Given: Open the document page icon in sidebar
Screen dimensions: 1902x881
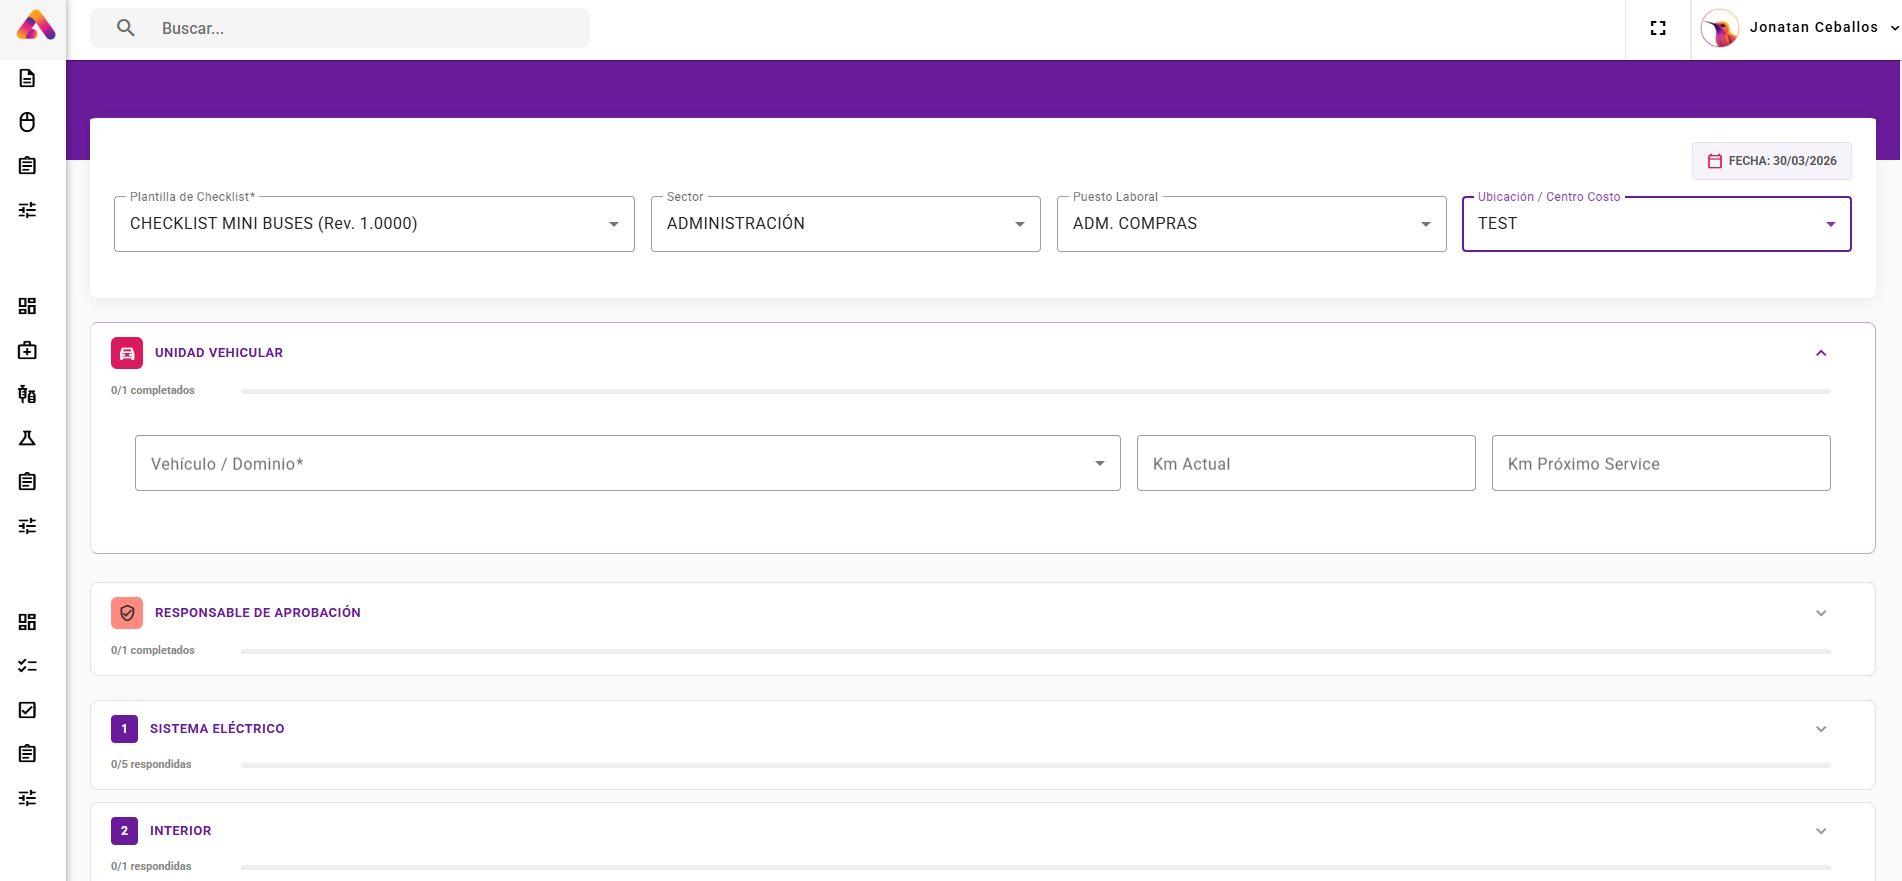Looking at the screenshot, I should click(27, 78).
